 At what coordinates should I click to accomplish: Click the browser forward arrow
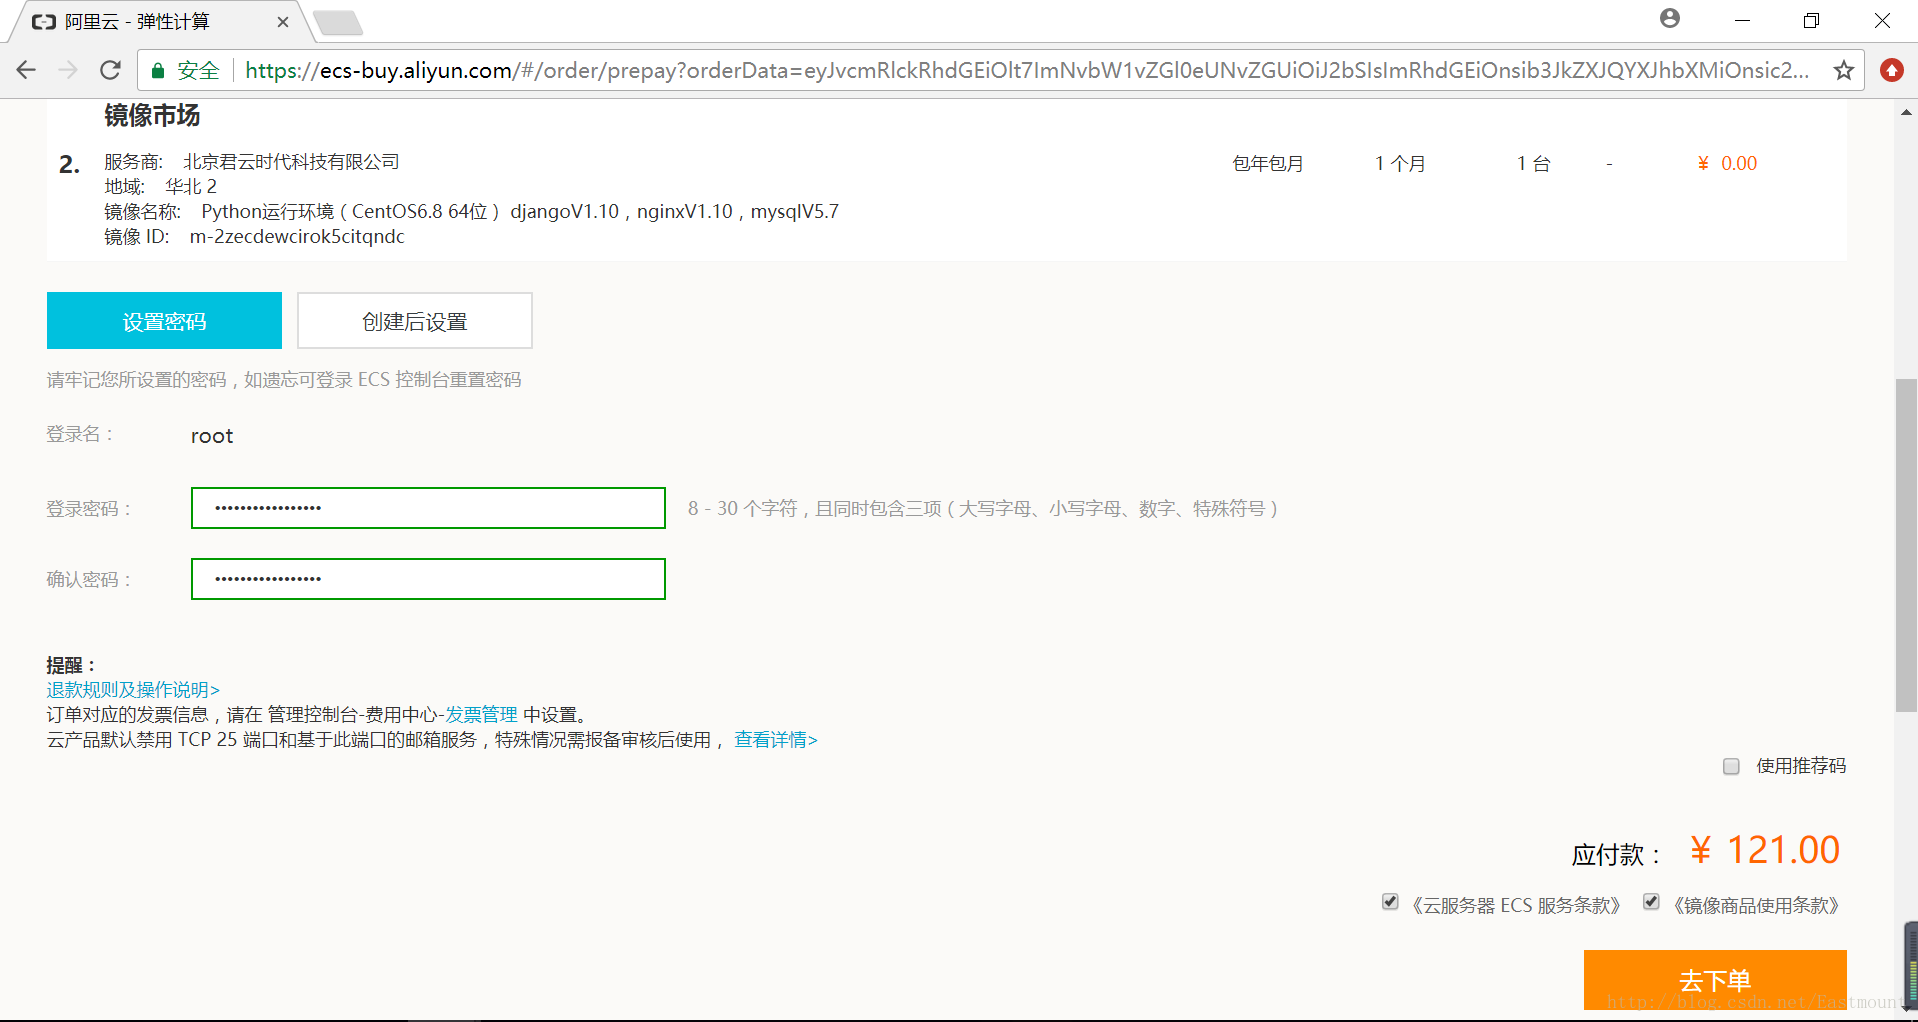point(68,70)
